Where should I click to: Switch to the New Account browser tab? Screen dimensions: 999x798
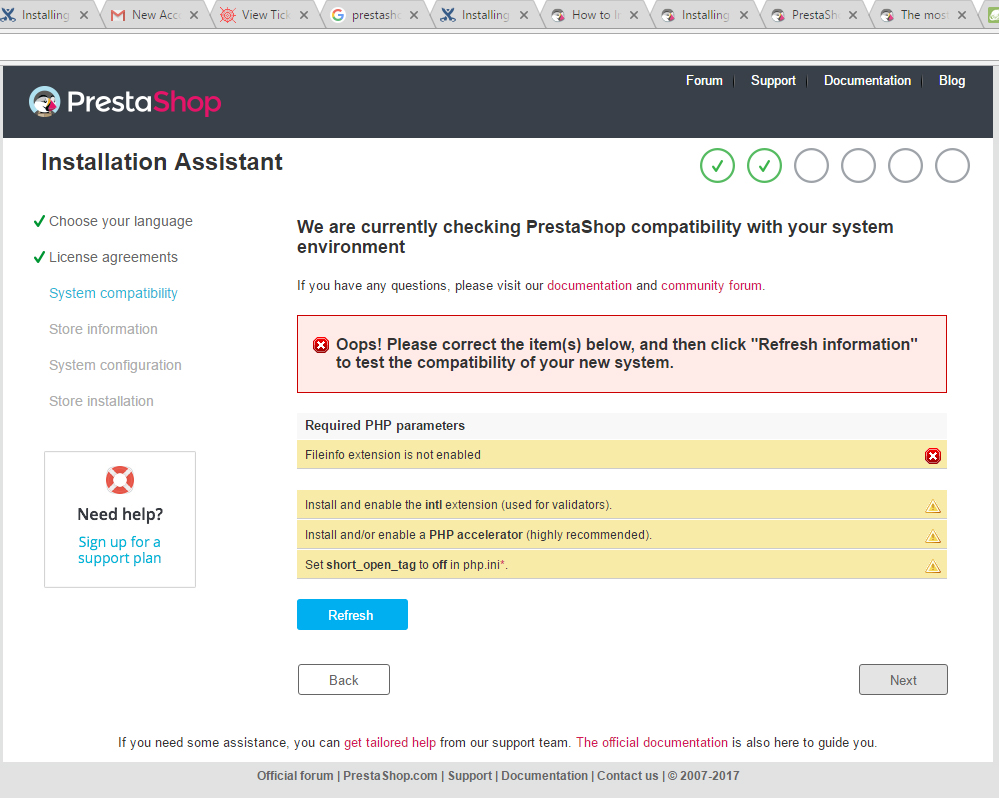click(x=157, y=15)
